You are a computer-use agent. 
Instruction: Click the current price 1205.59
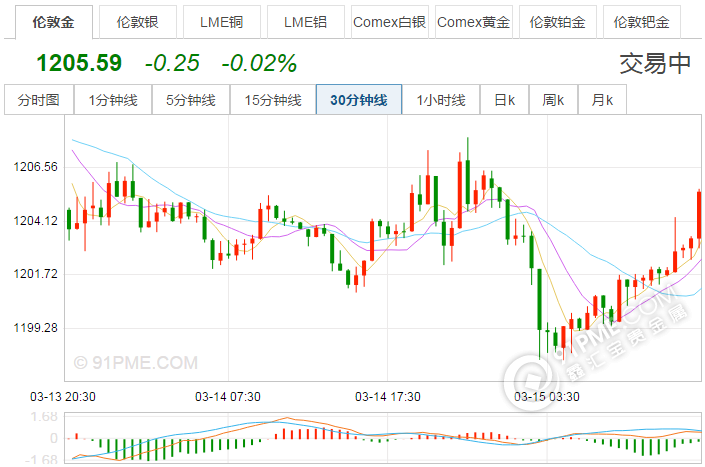[79, 62]
